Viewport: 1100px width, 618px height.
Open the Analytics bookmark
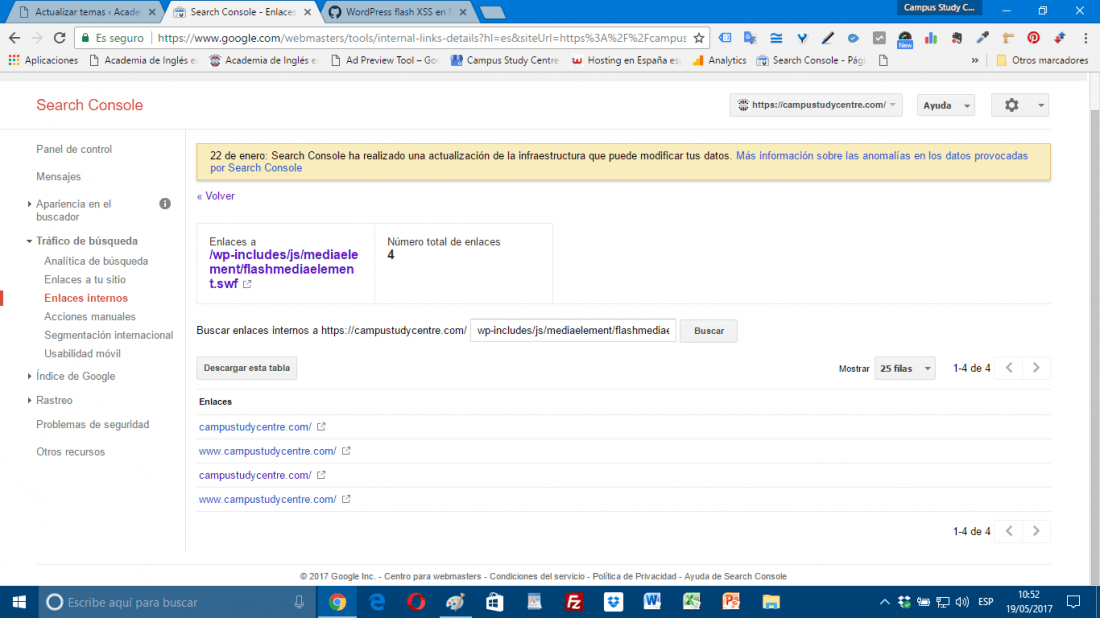point(719,60)
